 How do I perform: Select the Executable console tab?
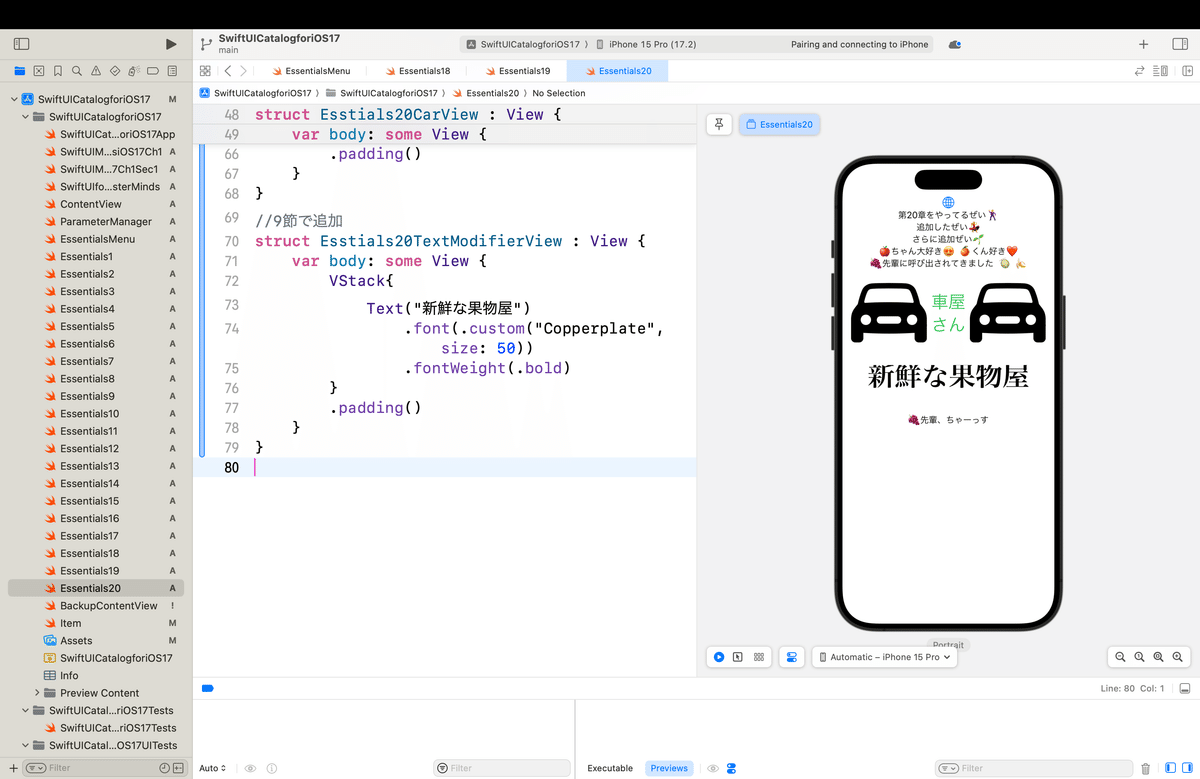pyautogui.click(x=610, y=768)
